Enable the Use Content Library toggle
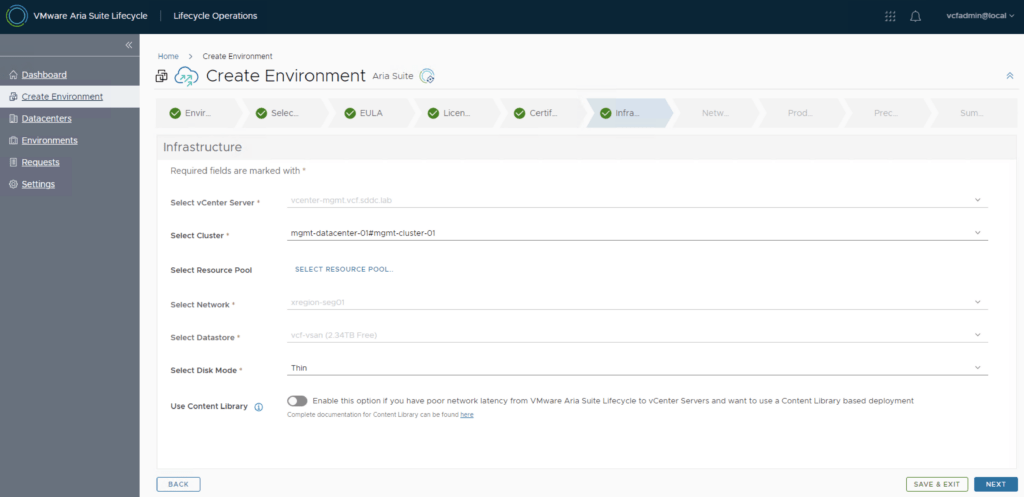Screen dimensions: 1024x497 [297, 401]
